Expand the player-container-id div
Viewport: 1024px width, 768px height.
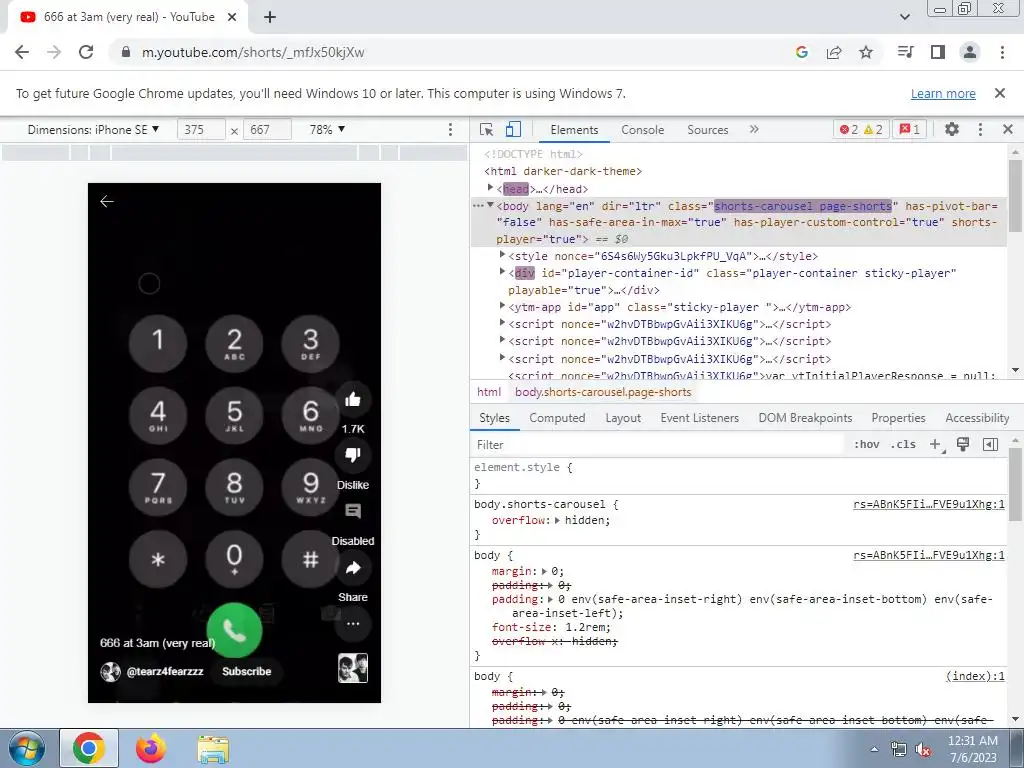coord(502,272)
